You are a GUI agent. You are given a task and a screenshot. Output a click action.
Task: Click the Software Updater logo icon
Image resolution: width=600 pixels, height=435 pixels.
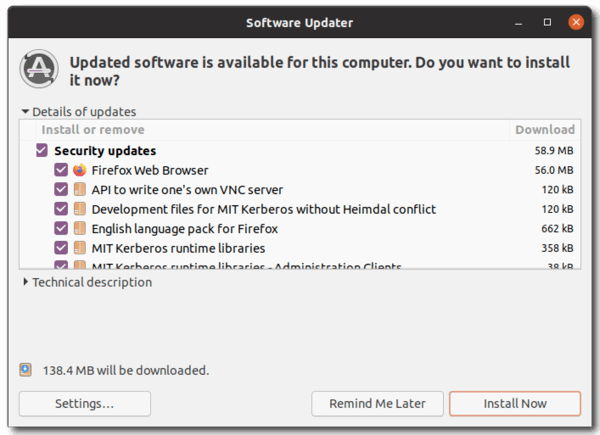tap(39, 68)
